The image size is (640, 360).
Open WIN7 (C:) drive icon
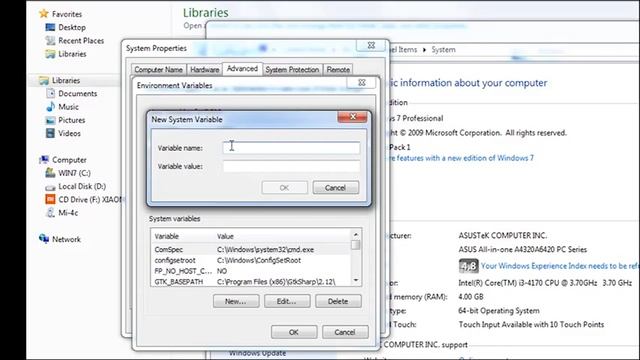click(50, 173)
